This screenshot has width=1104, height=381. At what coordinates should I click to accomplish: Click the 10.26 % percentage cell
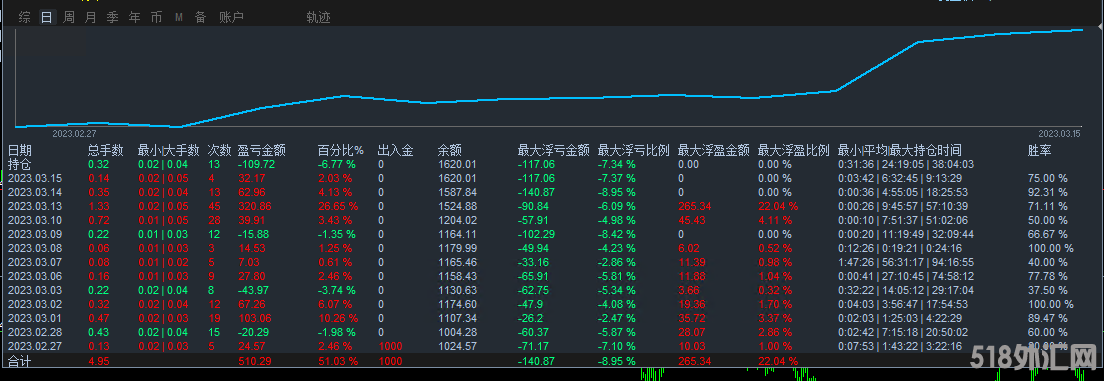pyautogui.click(x=337, y=318)
